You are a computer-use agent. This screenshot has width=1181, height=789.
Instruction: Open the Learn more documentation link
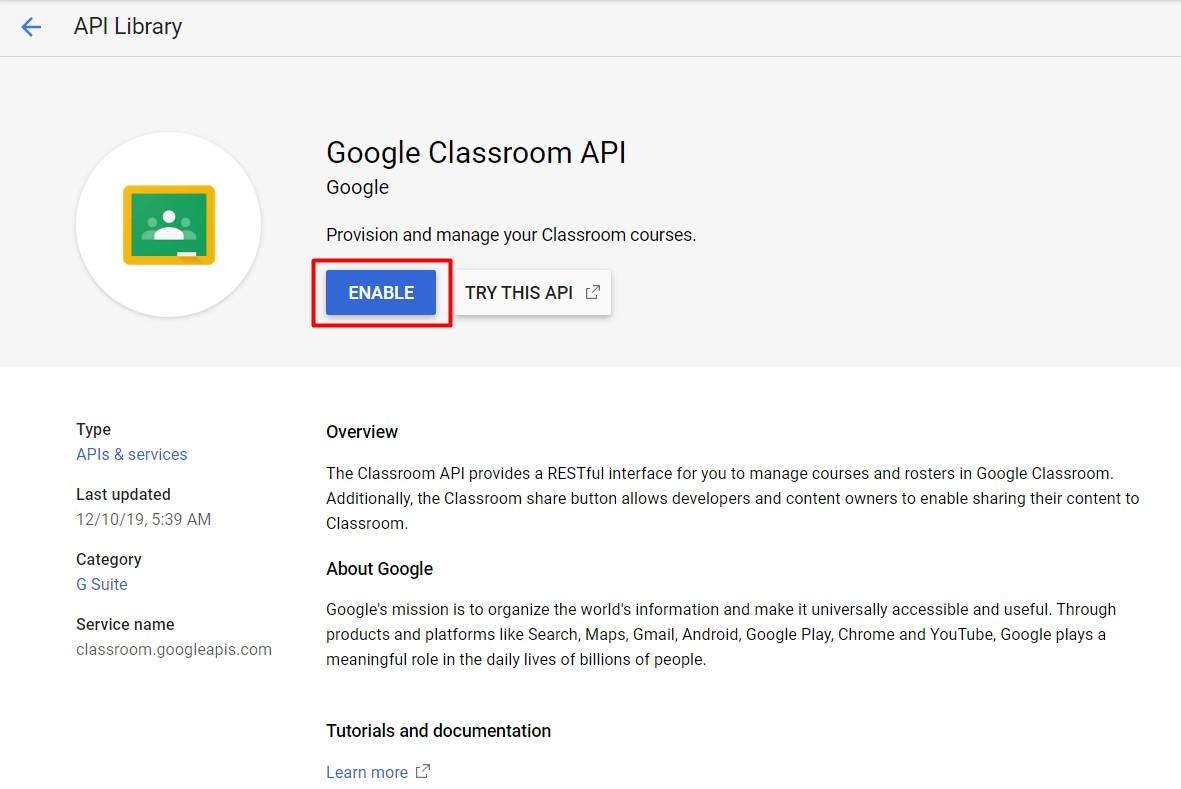366,772
